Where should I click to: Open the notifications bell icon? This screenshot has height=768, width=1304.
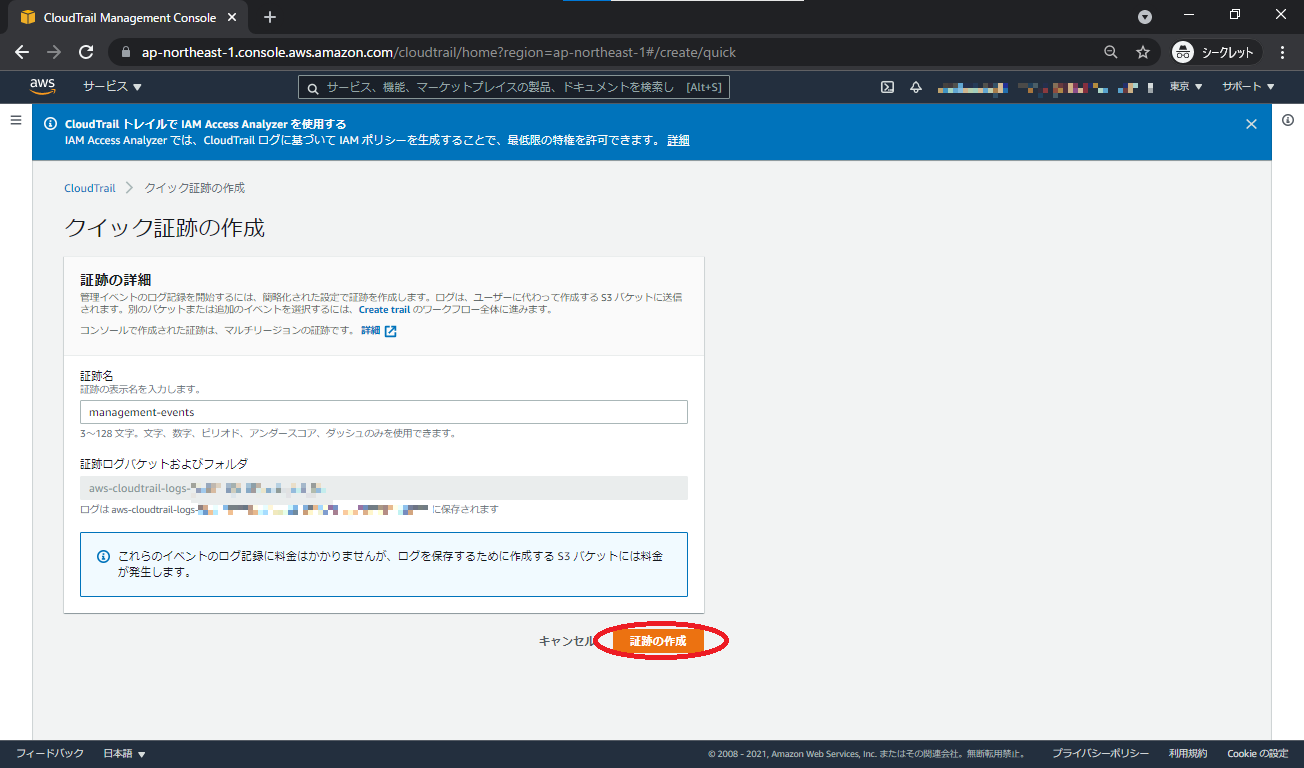915,87
